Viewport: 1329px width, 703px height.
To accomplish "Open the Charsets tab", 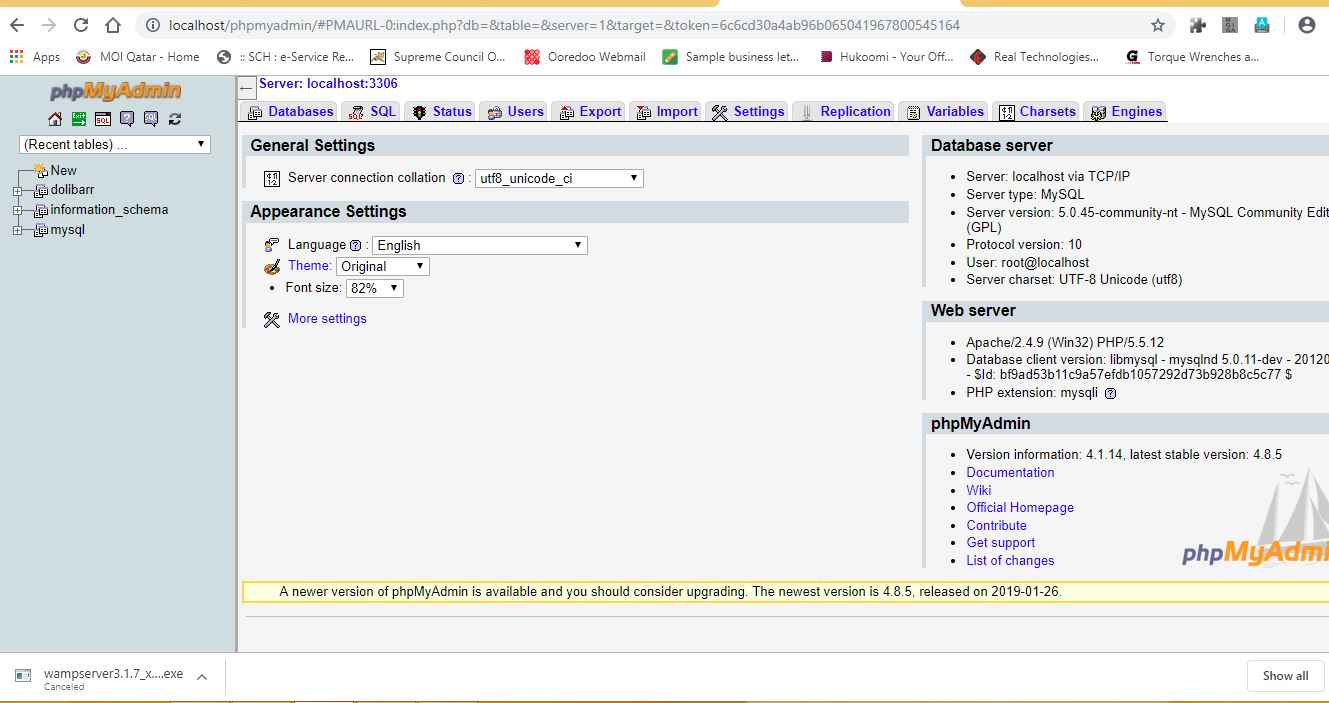I will point(1037,112).
